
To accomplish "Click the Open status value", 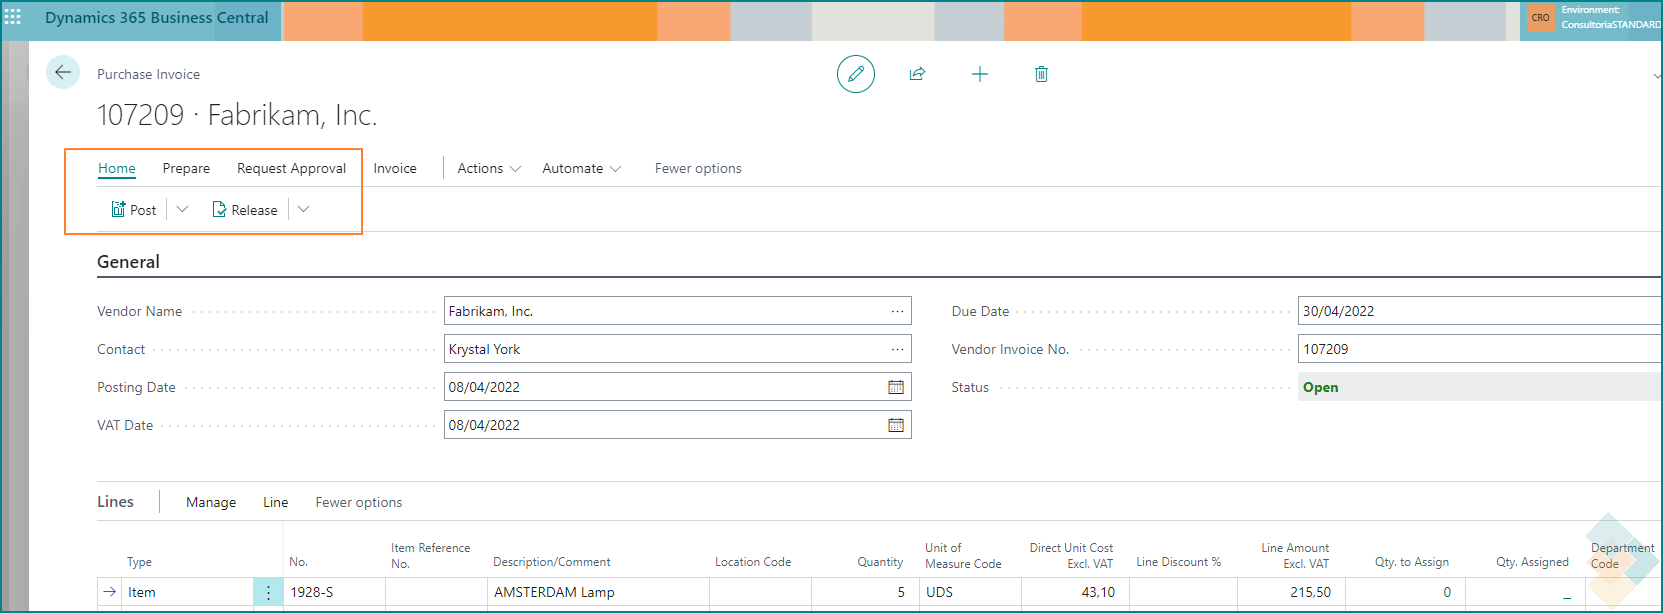I will coord(1320,387).
